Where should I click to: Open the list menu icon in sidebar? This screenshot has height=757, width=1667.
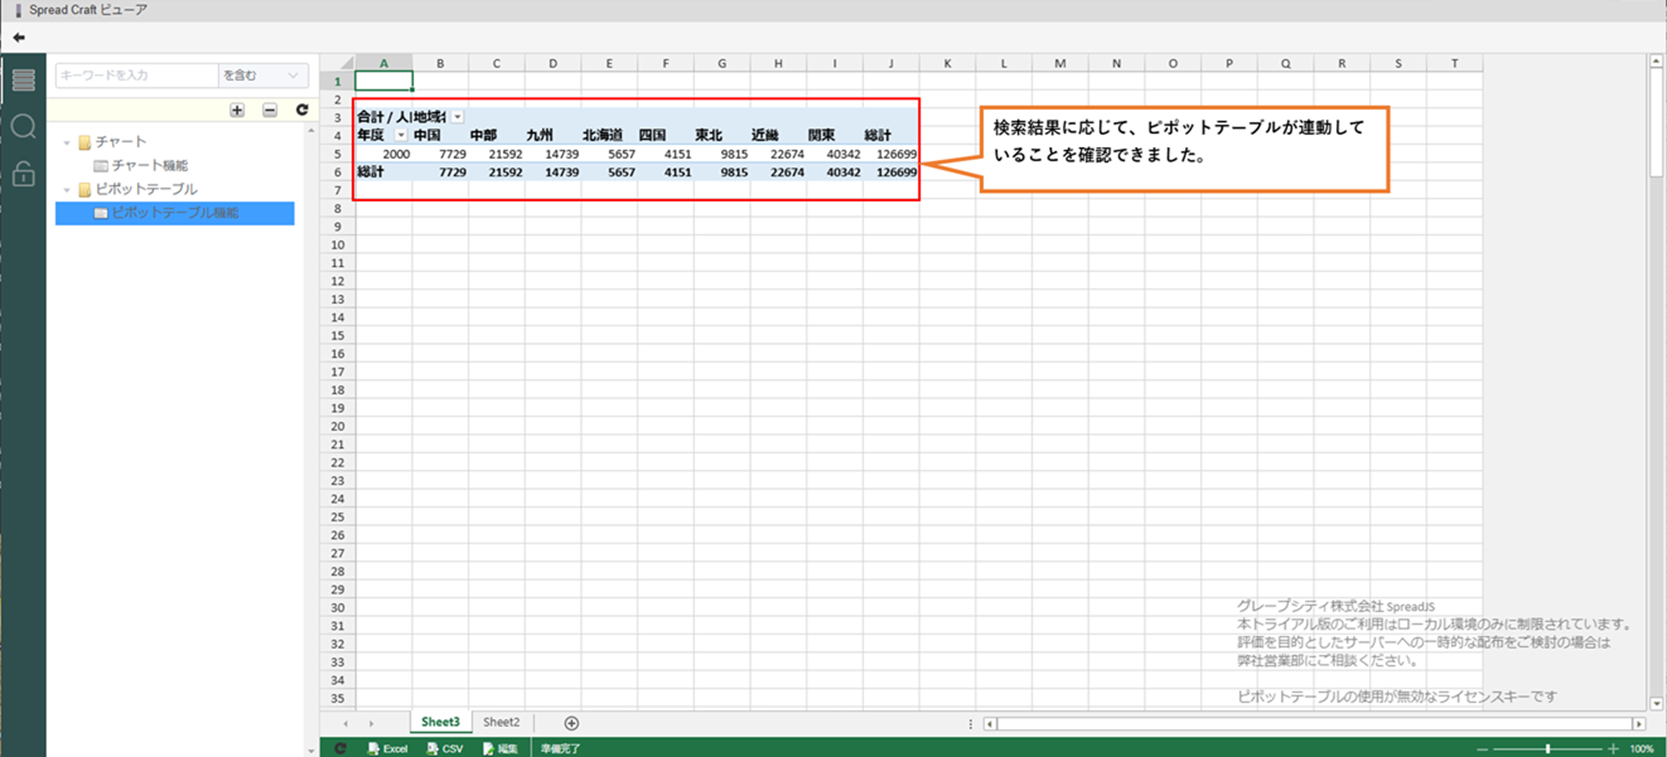23,80
